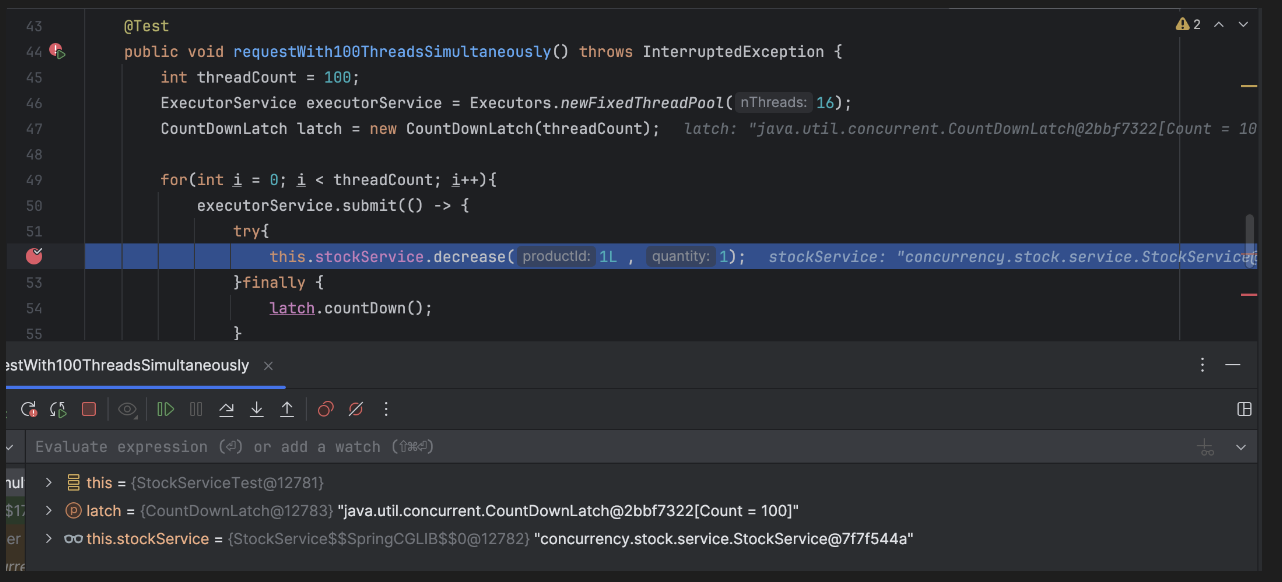Click the productId parameter hint
This screenshot has height=582, width=1282.
pos(557,257)
